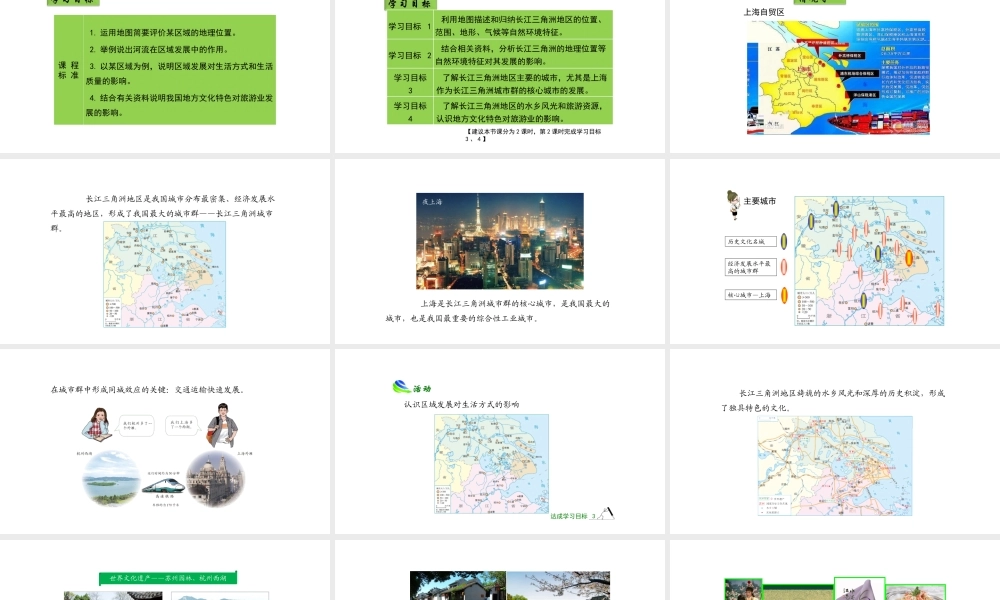Open the slide about 水乡风光和历史积淀

pyautogui.click(x=835, y=441)
